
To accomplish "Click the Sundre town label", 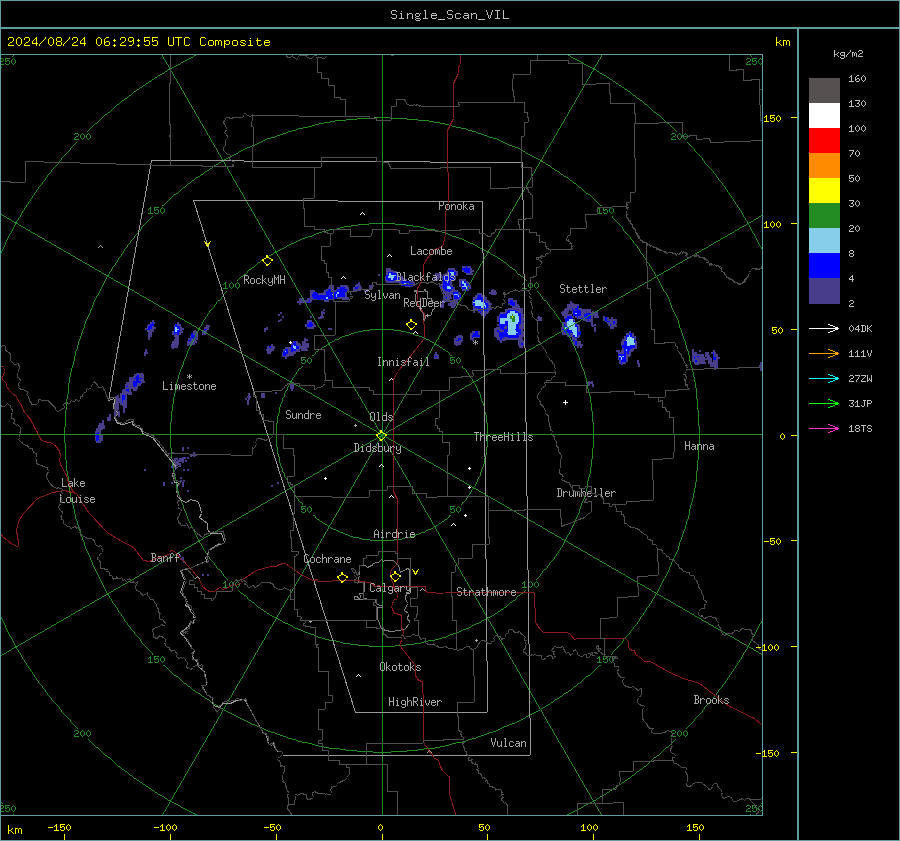I will (x=303, y=414).
